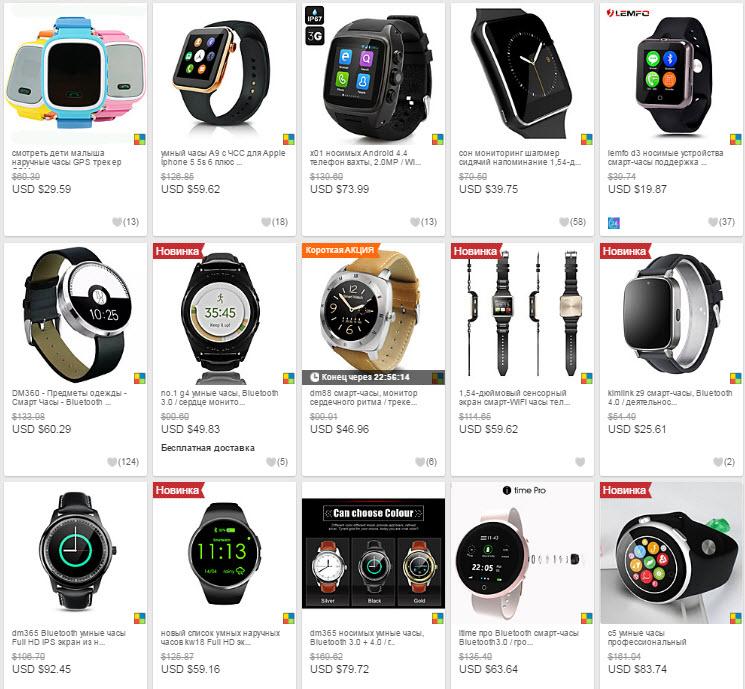Open the no.1 g4 smart watch title link
745x689 pixels.
pos(220,398)
